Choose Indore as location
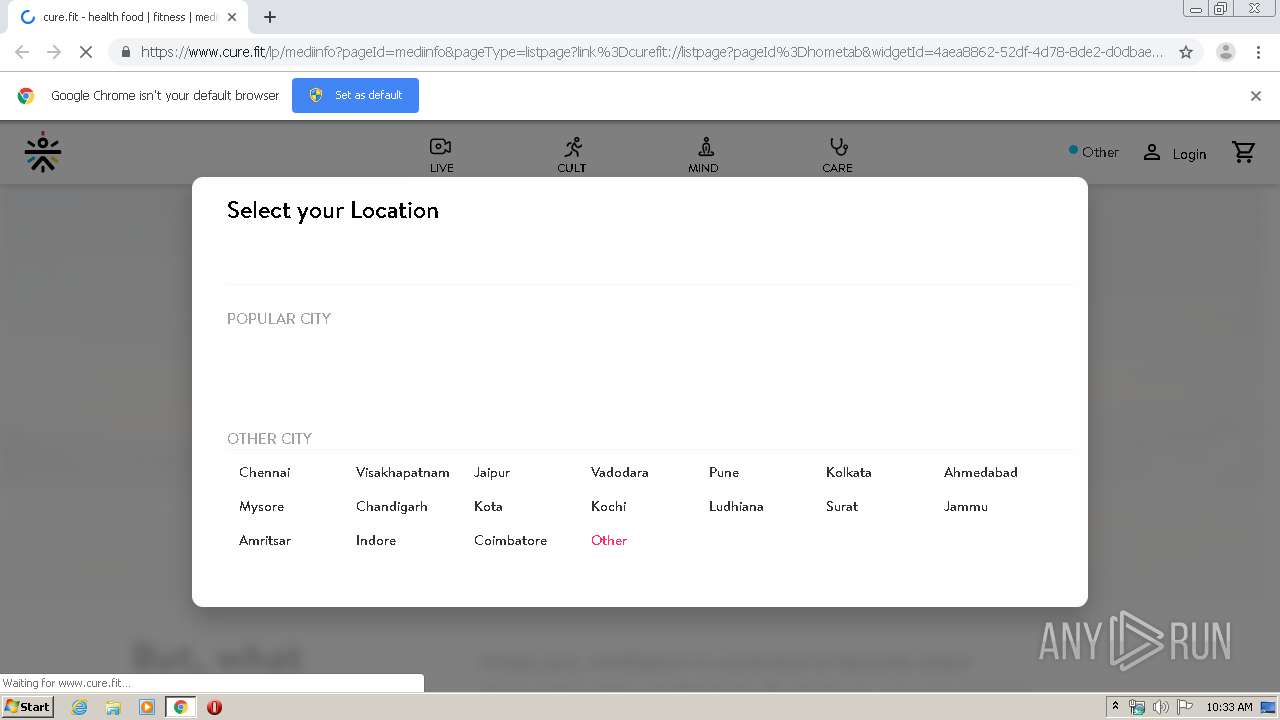 (375, 540)
